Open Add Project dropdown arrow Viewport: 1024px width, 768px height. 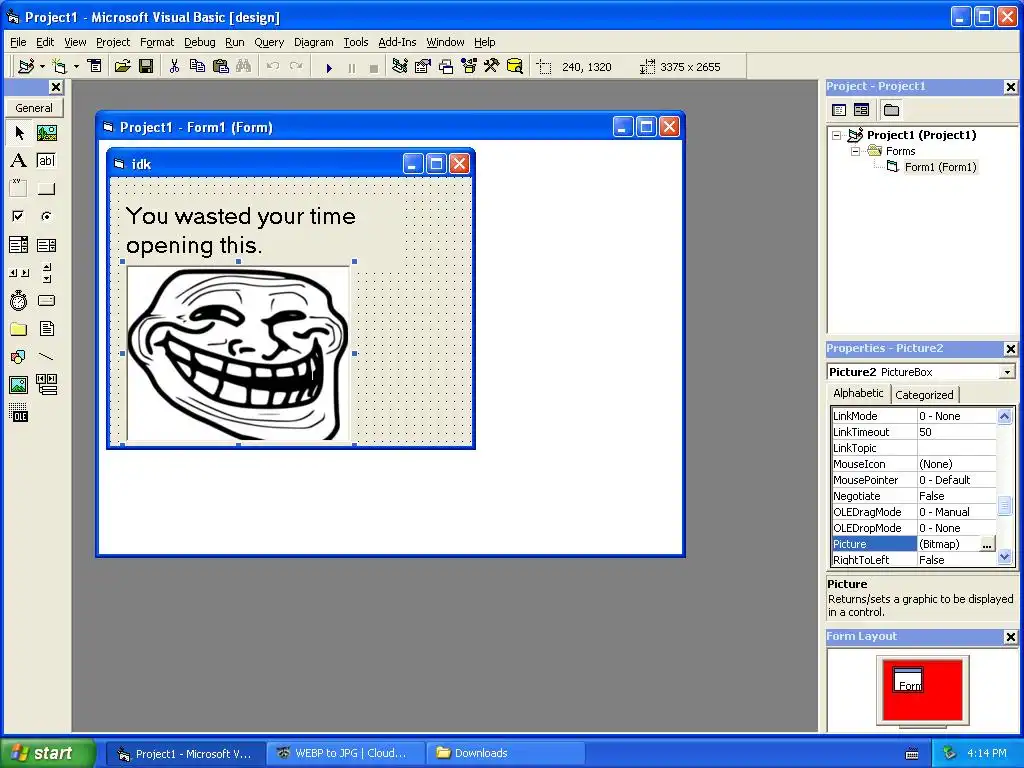(x=42, y=67)
